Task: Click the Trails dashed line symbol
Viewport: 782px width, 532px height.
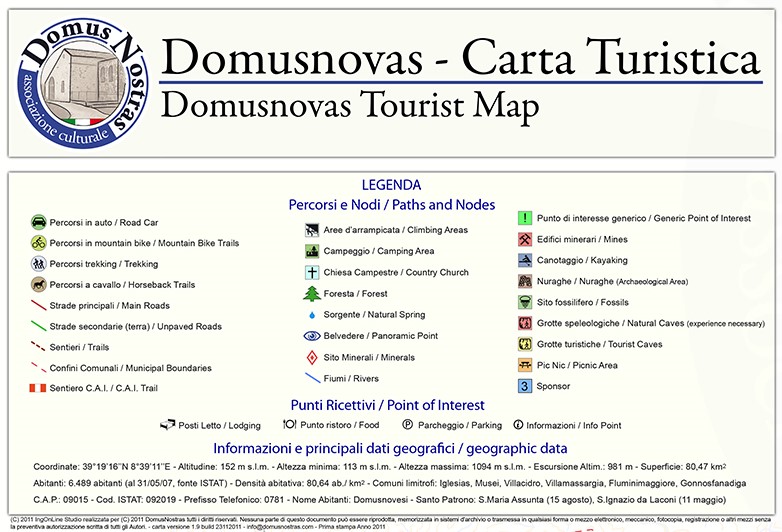Action: pyautogui.click(x=38, y=347)
